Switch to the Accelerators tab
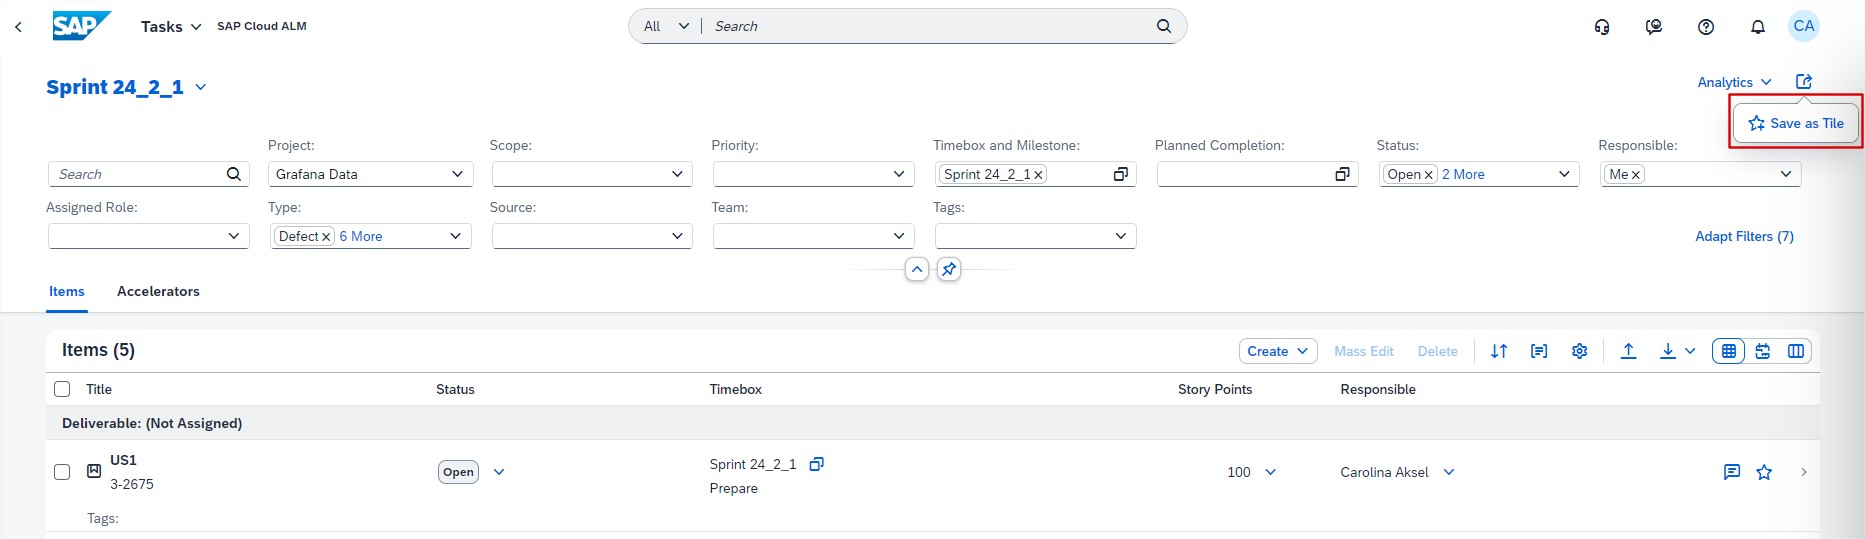Screen dimensions: 1865x539 pos(158,291)
